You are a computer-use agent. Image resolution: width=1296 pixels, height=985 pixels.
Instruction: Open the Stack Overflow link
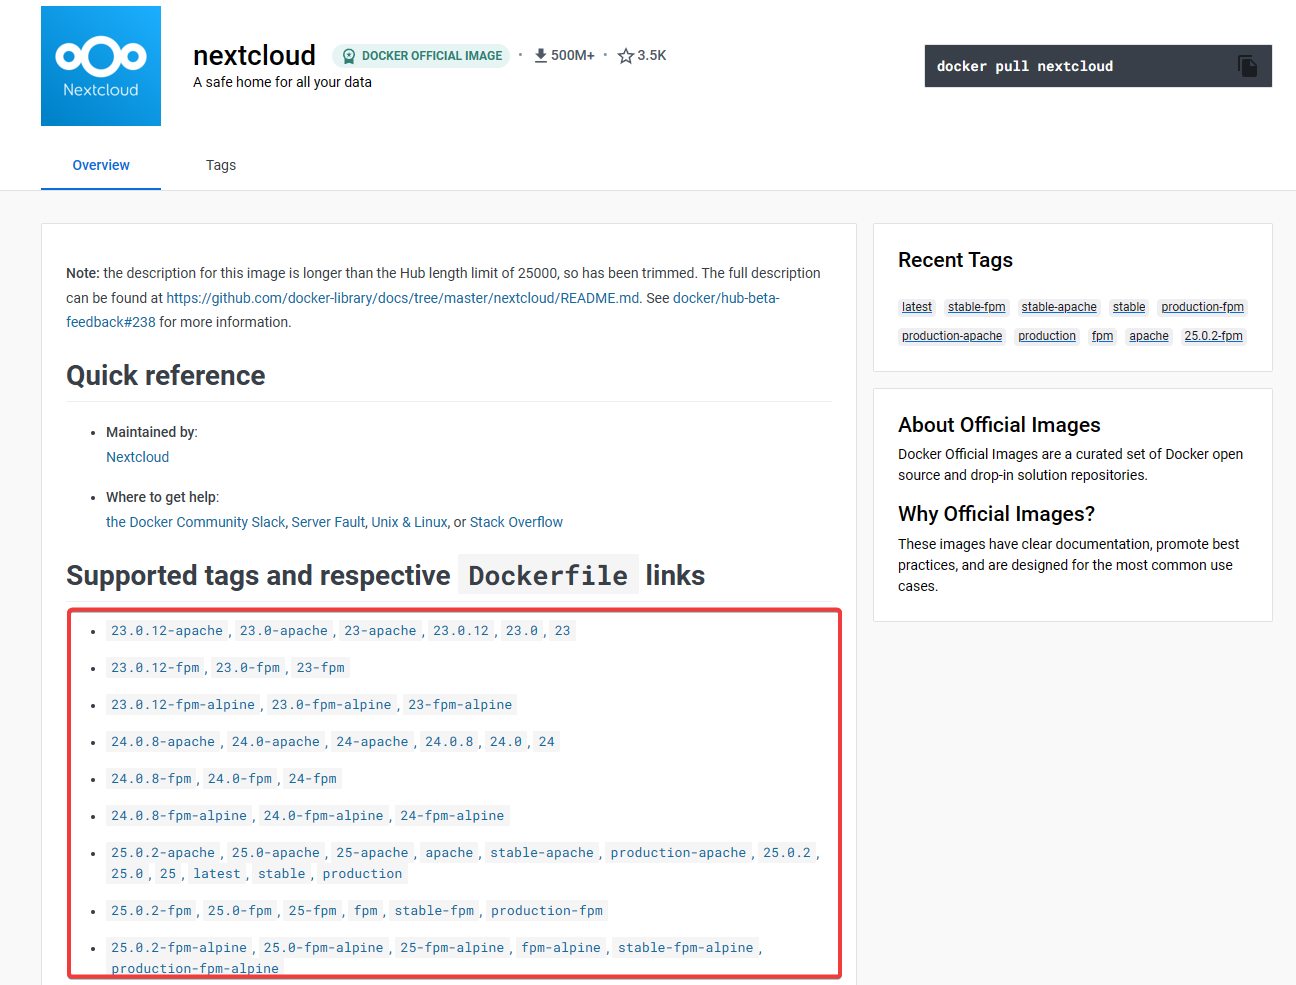point(516,522)
